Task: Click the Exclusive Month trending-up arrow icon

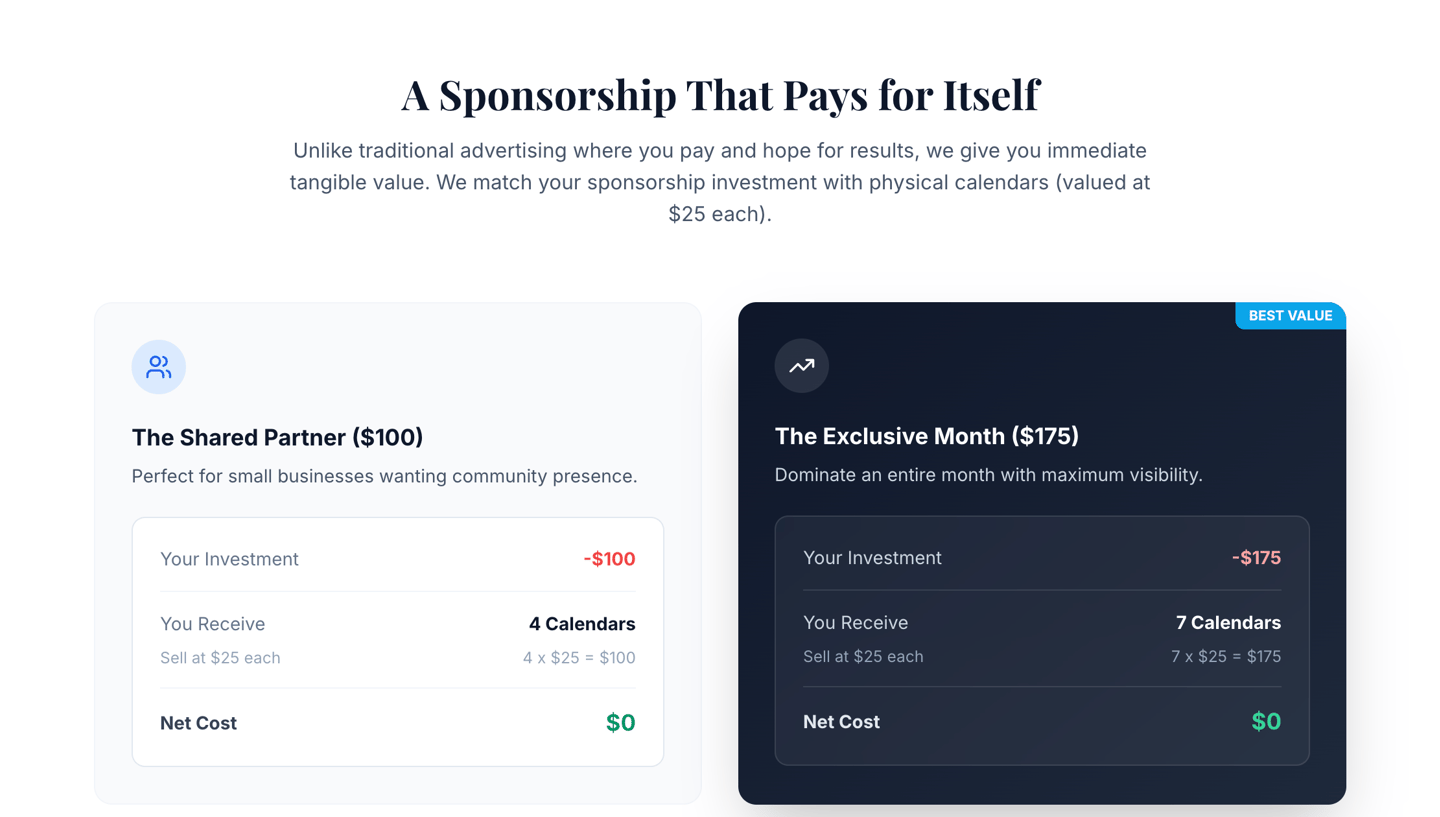Action: point(801,366)
